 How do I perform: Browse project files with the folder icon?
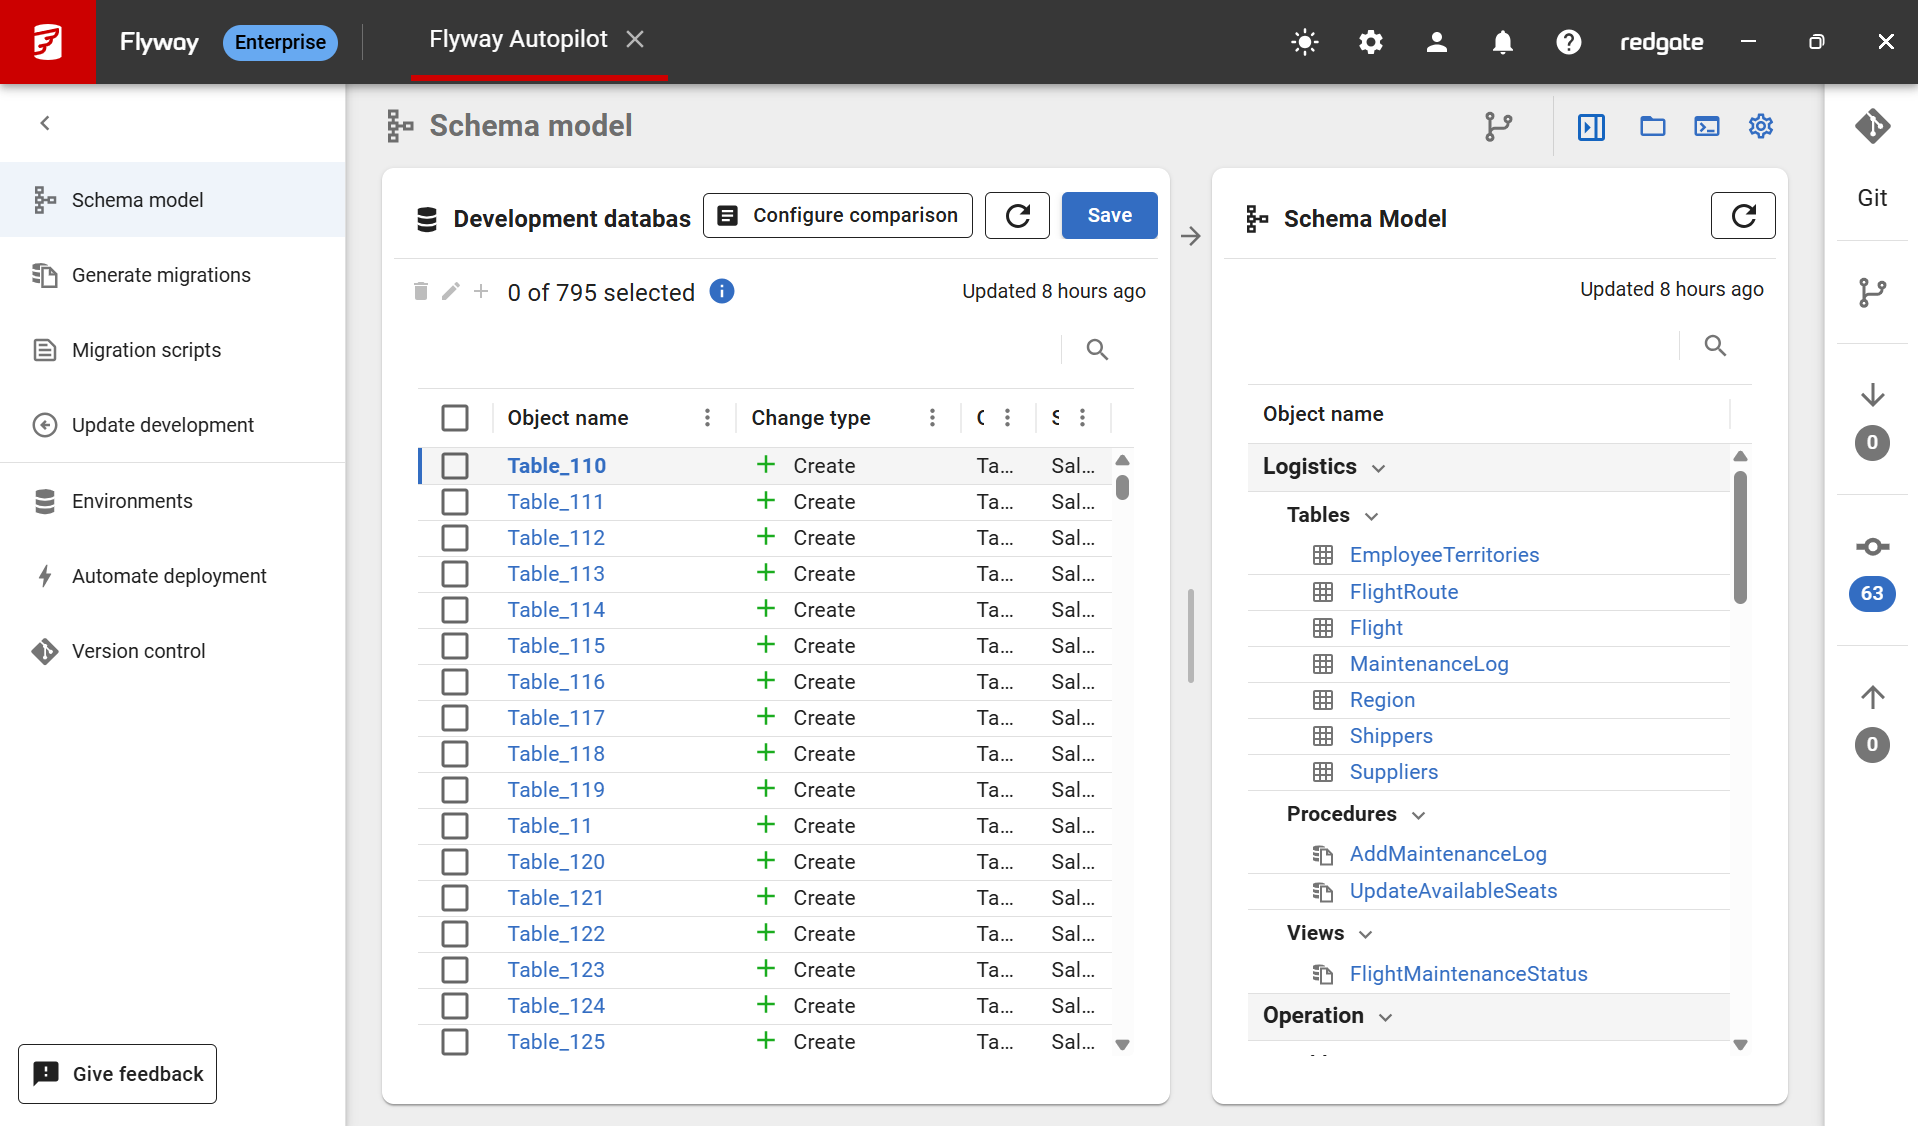(1652, 126)
